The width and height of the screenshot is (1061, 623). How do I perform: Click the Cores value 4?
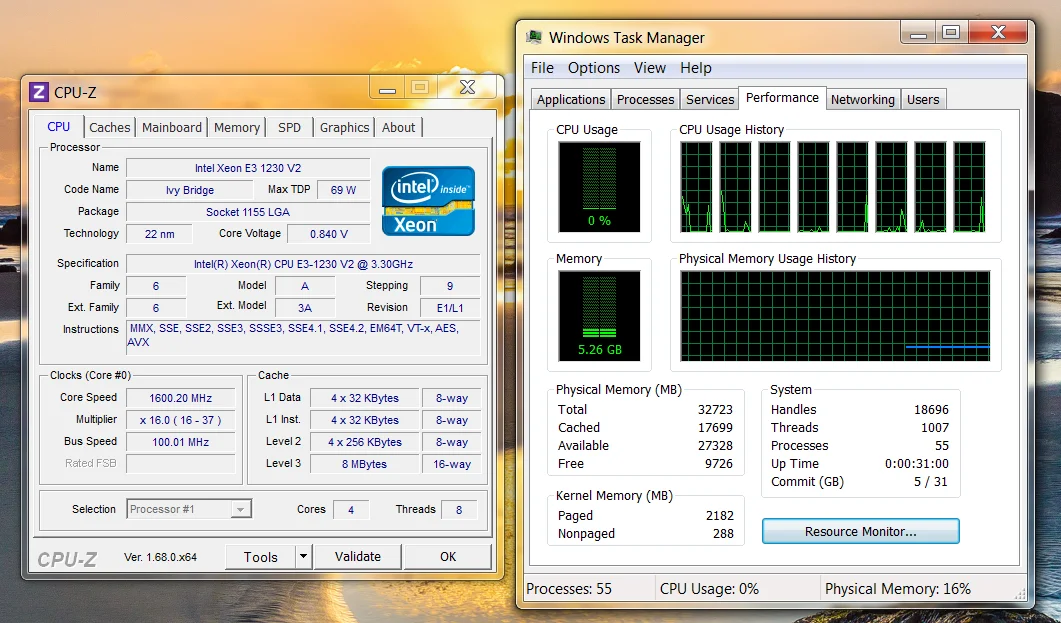pyautogui.click(x=351, y=509)
